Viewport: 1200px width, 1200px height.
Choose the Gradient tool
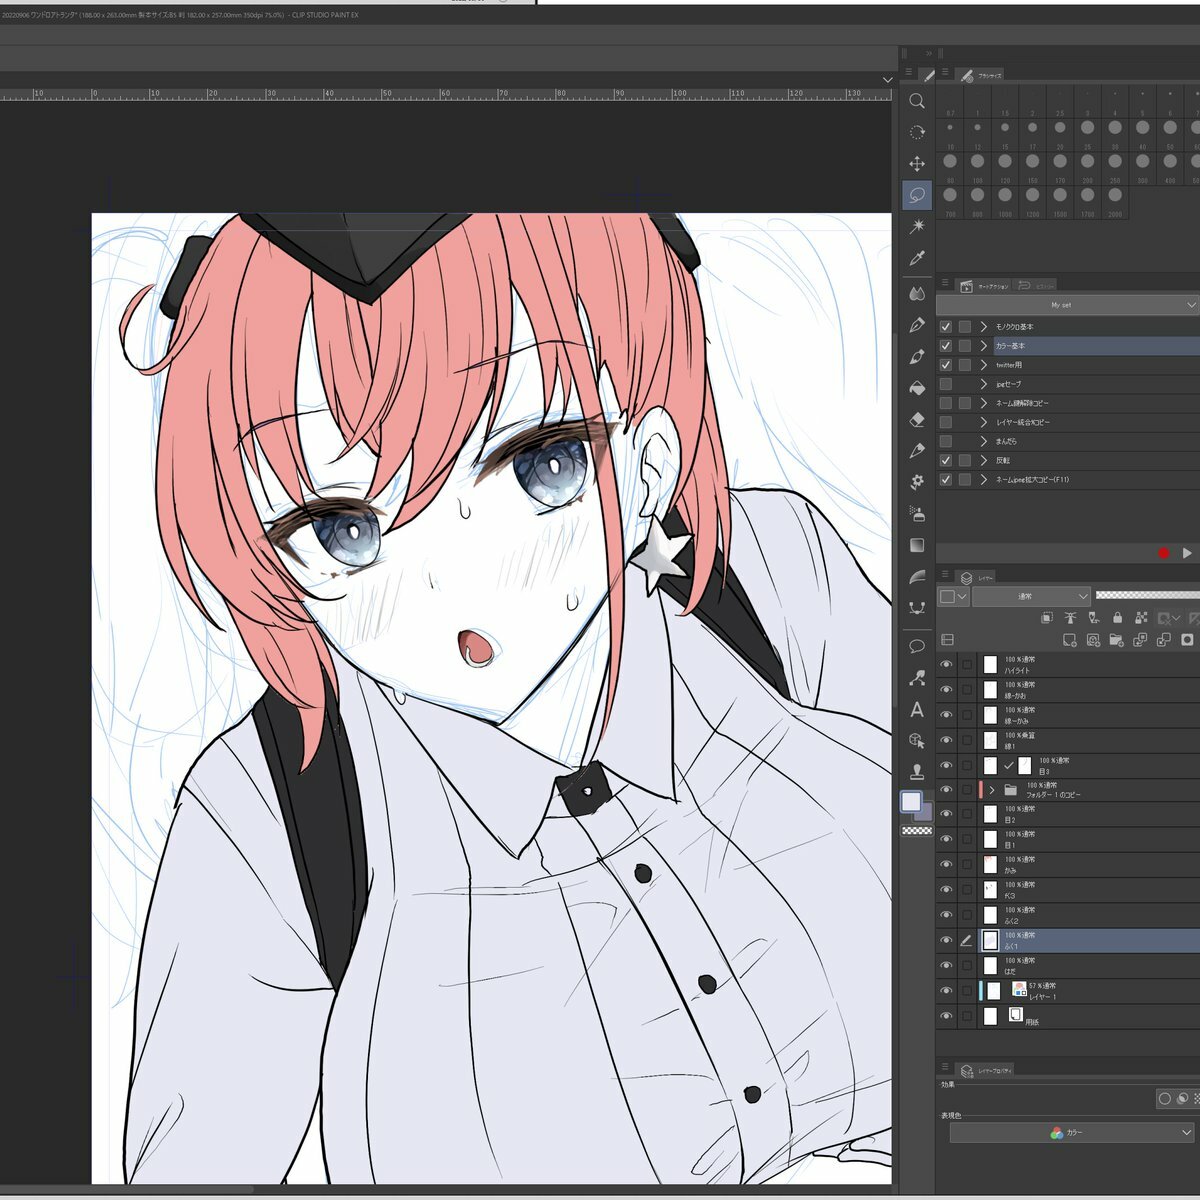916,545
